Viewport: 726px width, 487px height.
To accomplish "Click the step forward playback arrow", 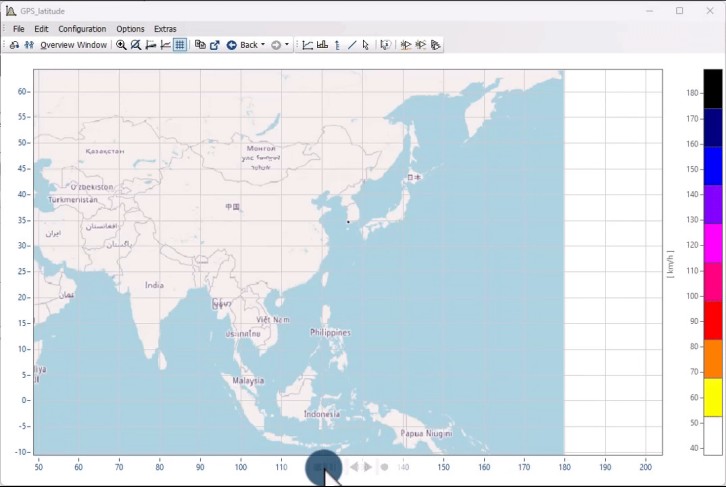I will [x=368, y=467].
